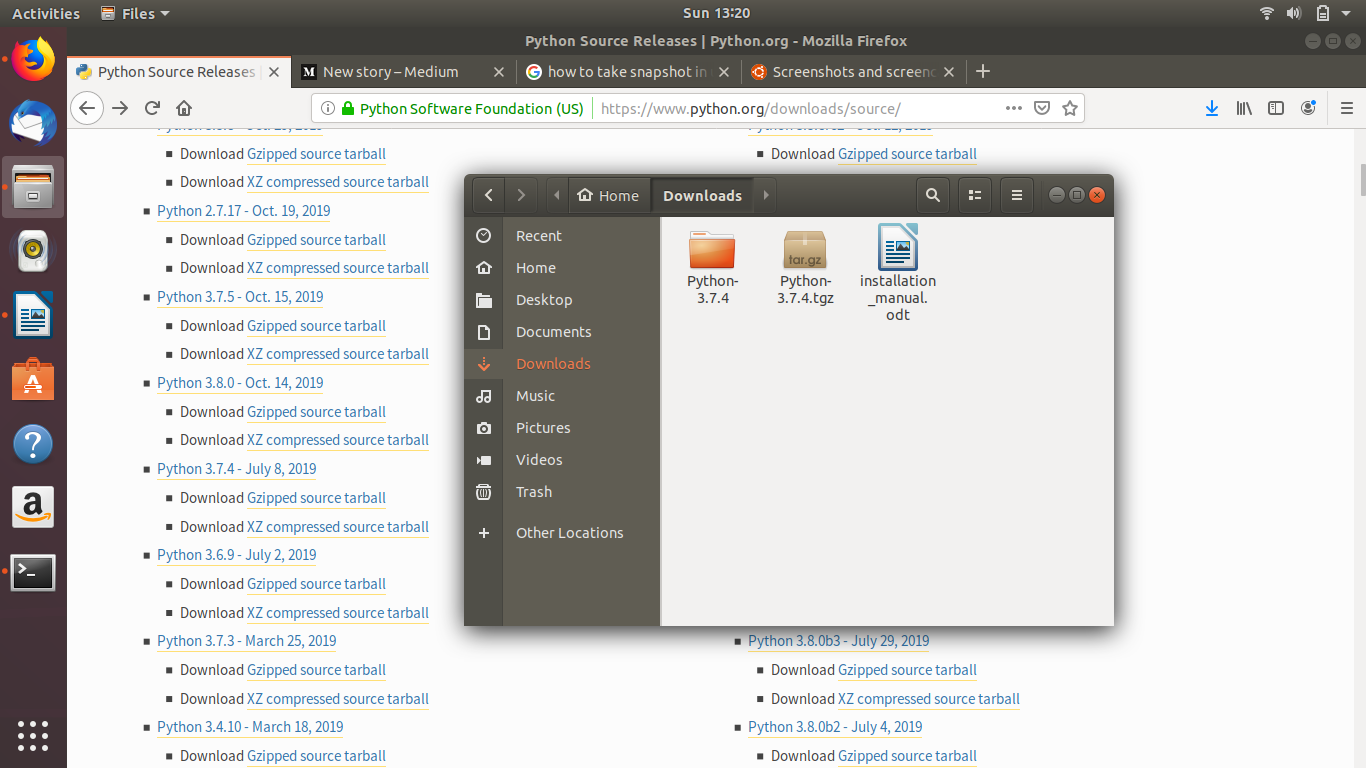
Task: Open Amazon launcher in the dock
Action: pyautogui.click(x=33, y=508)
